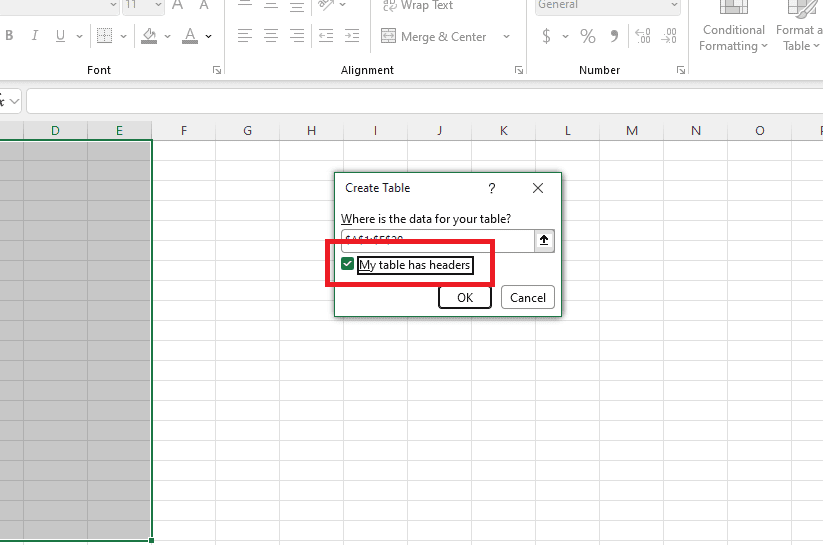Select column N header

[695, 131]
